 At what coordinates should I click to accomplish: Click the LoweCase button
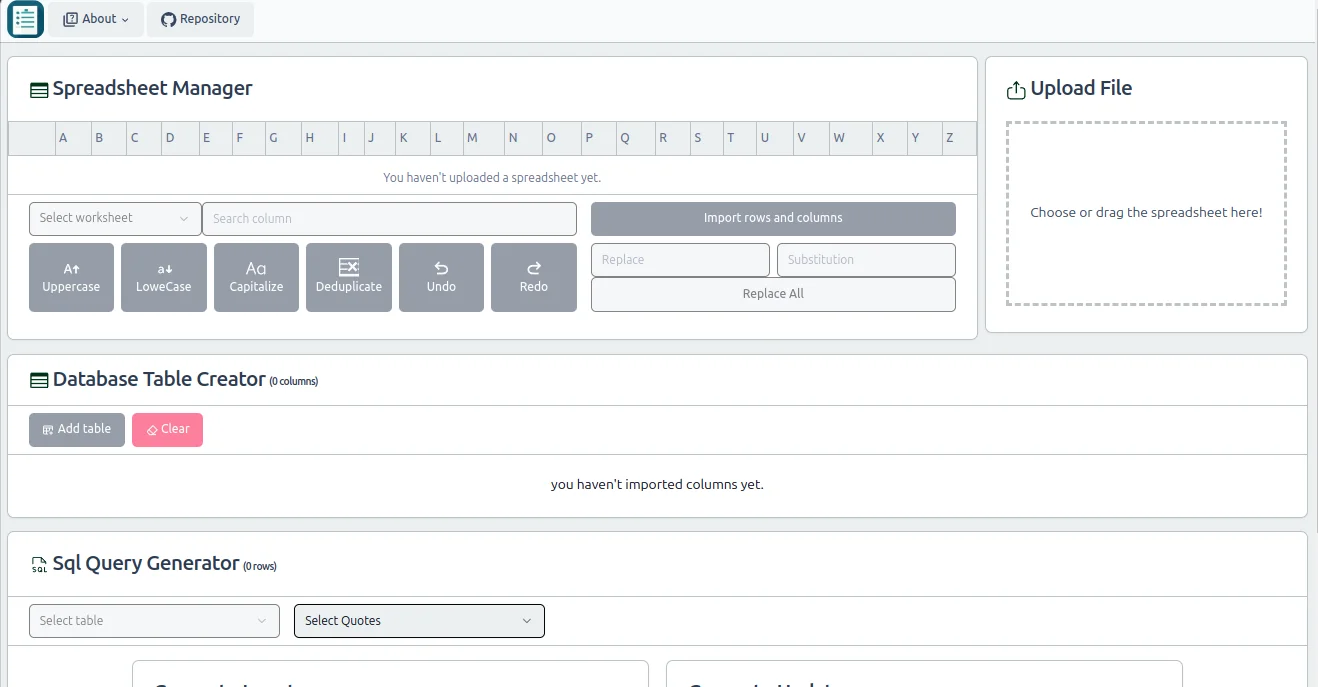point(164,278)
